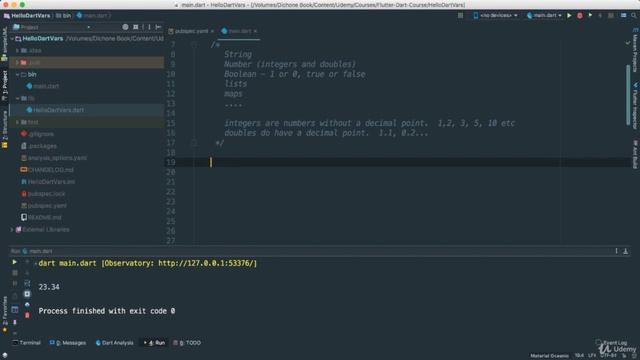Close the main.dart editor tab
Image resolution: width=640 pixels, height=360 pixels.
[x=256, y=31]
